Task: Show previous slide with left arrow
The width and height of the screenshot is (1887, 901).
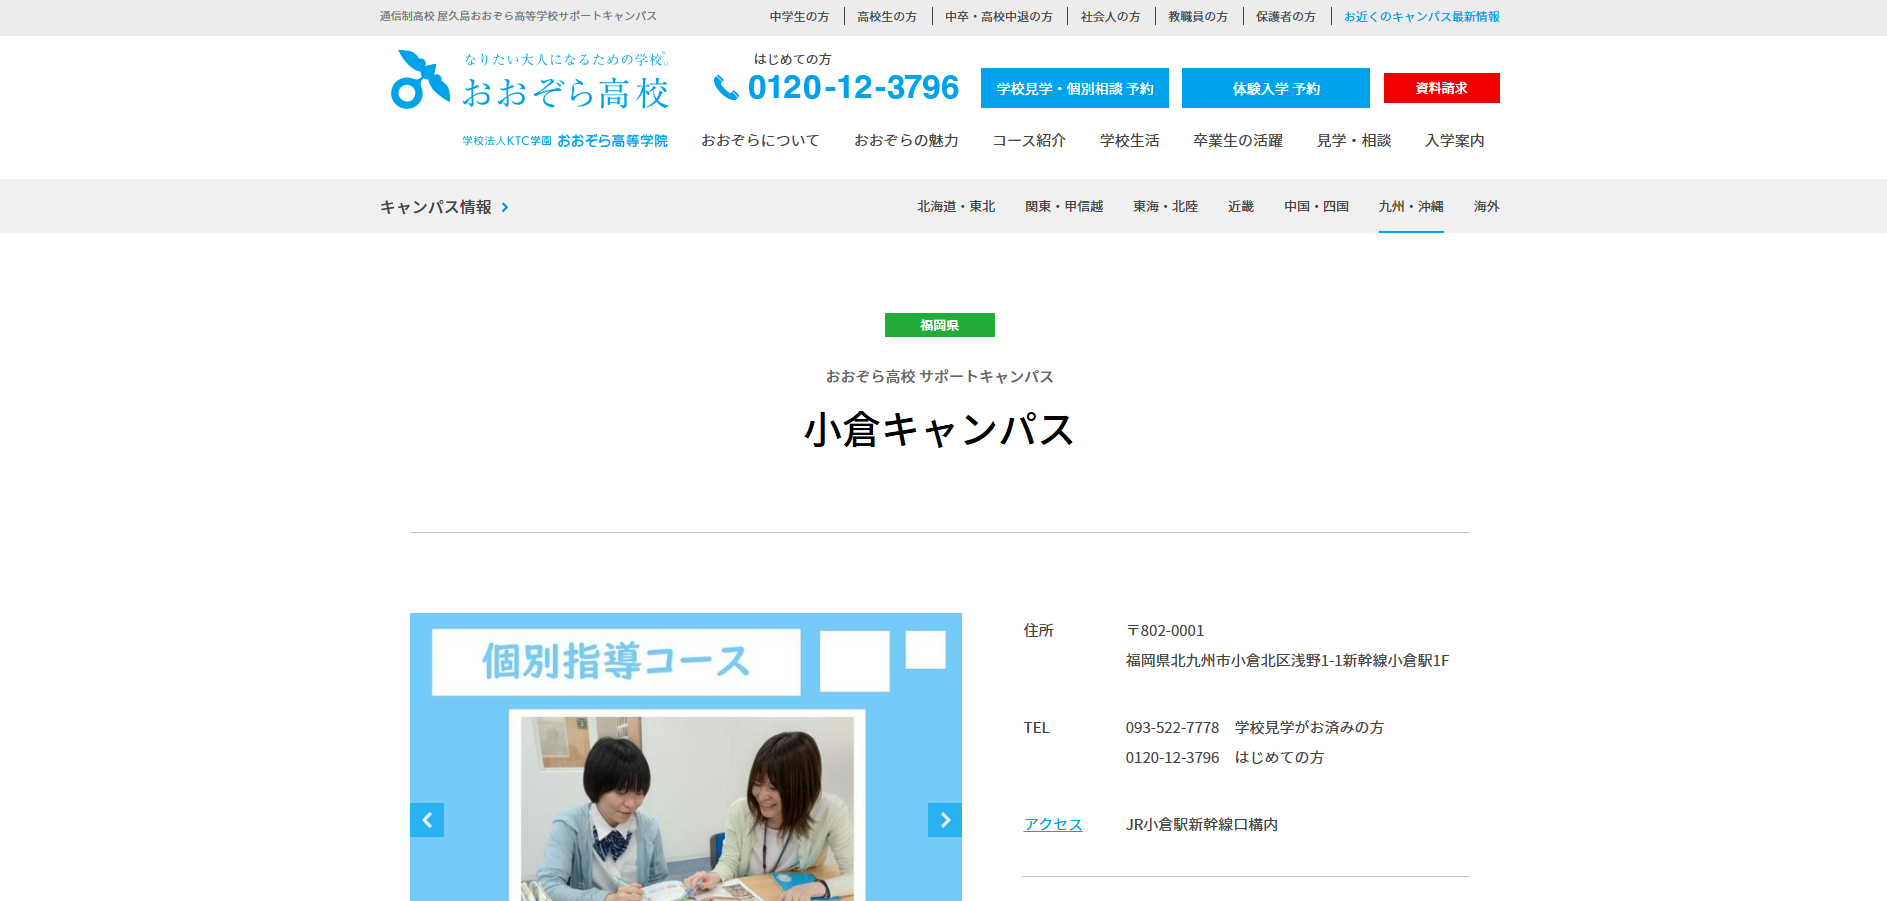Action: [x=427, y=820]
